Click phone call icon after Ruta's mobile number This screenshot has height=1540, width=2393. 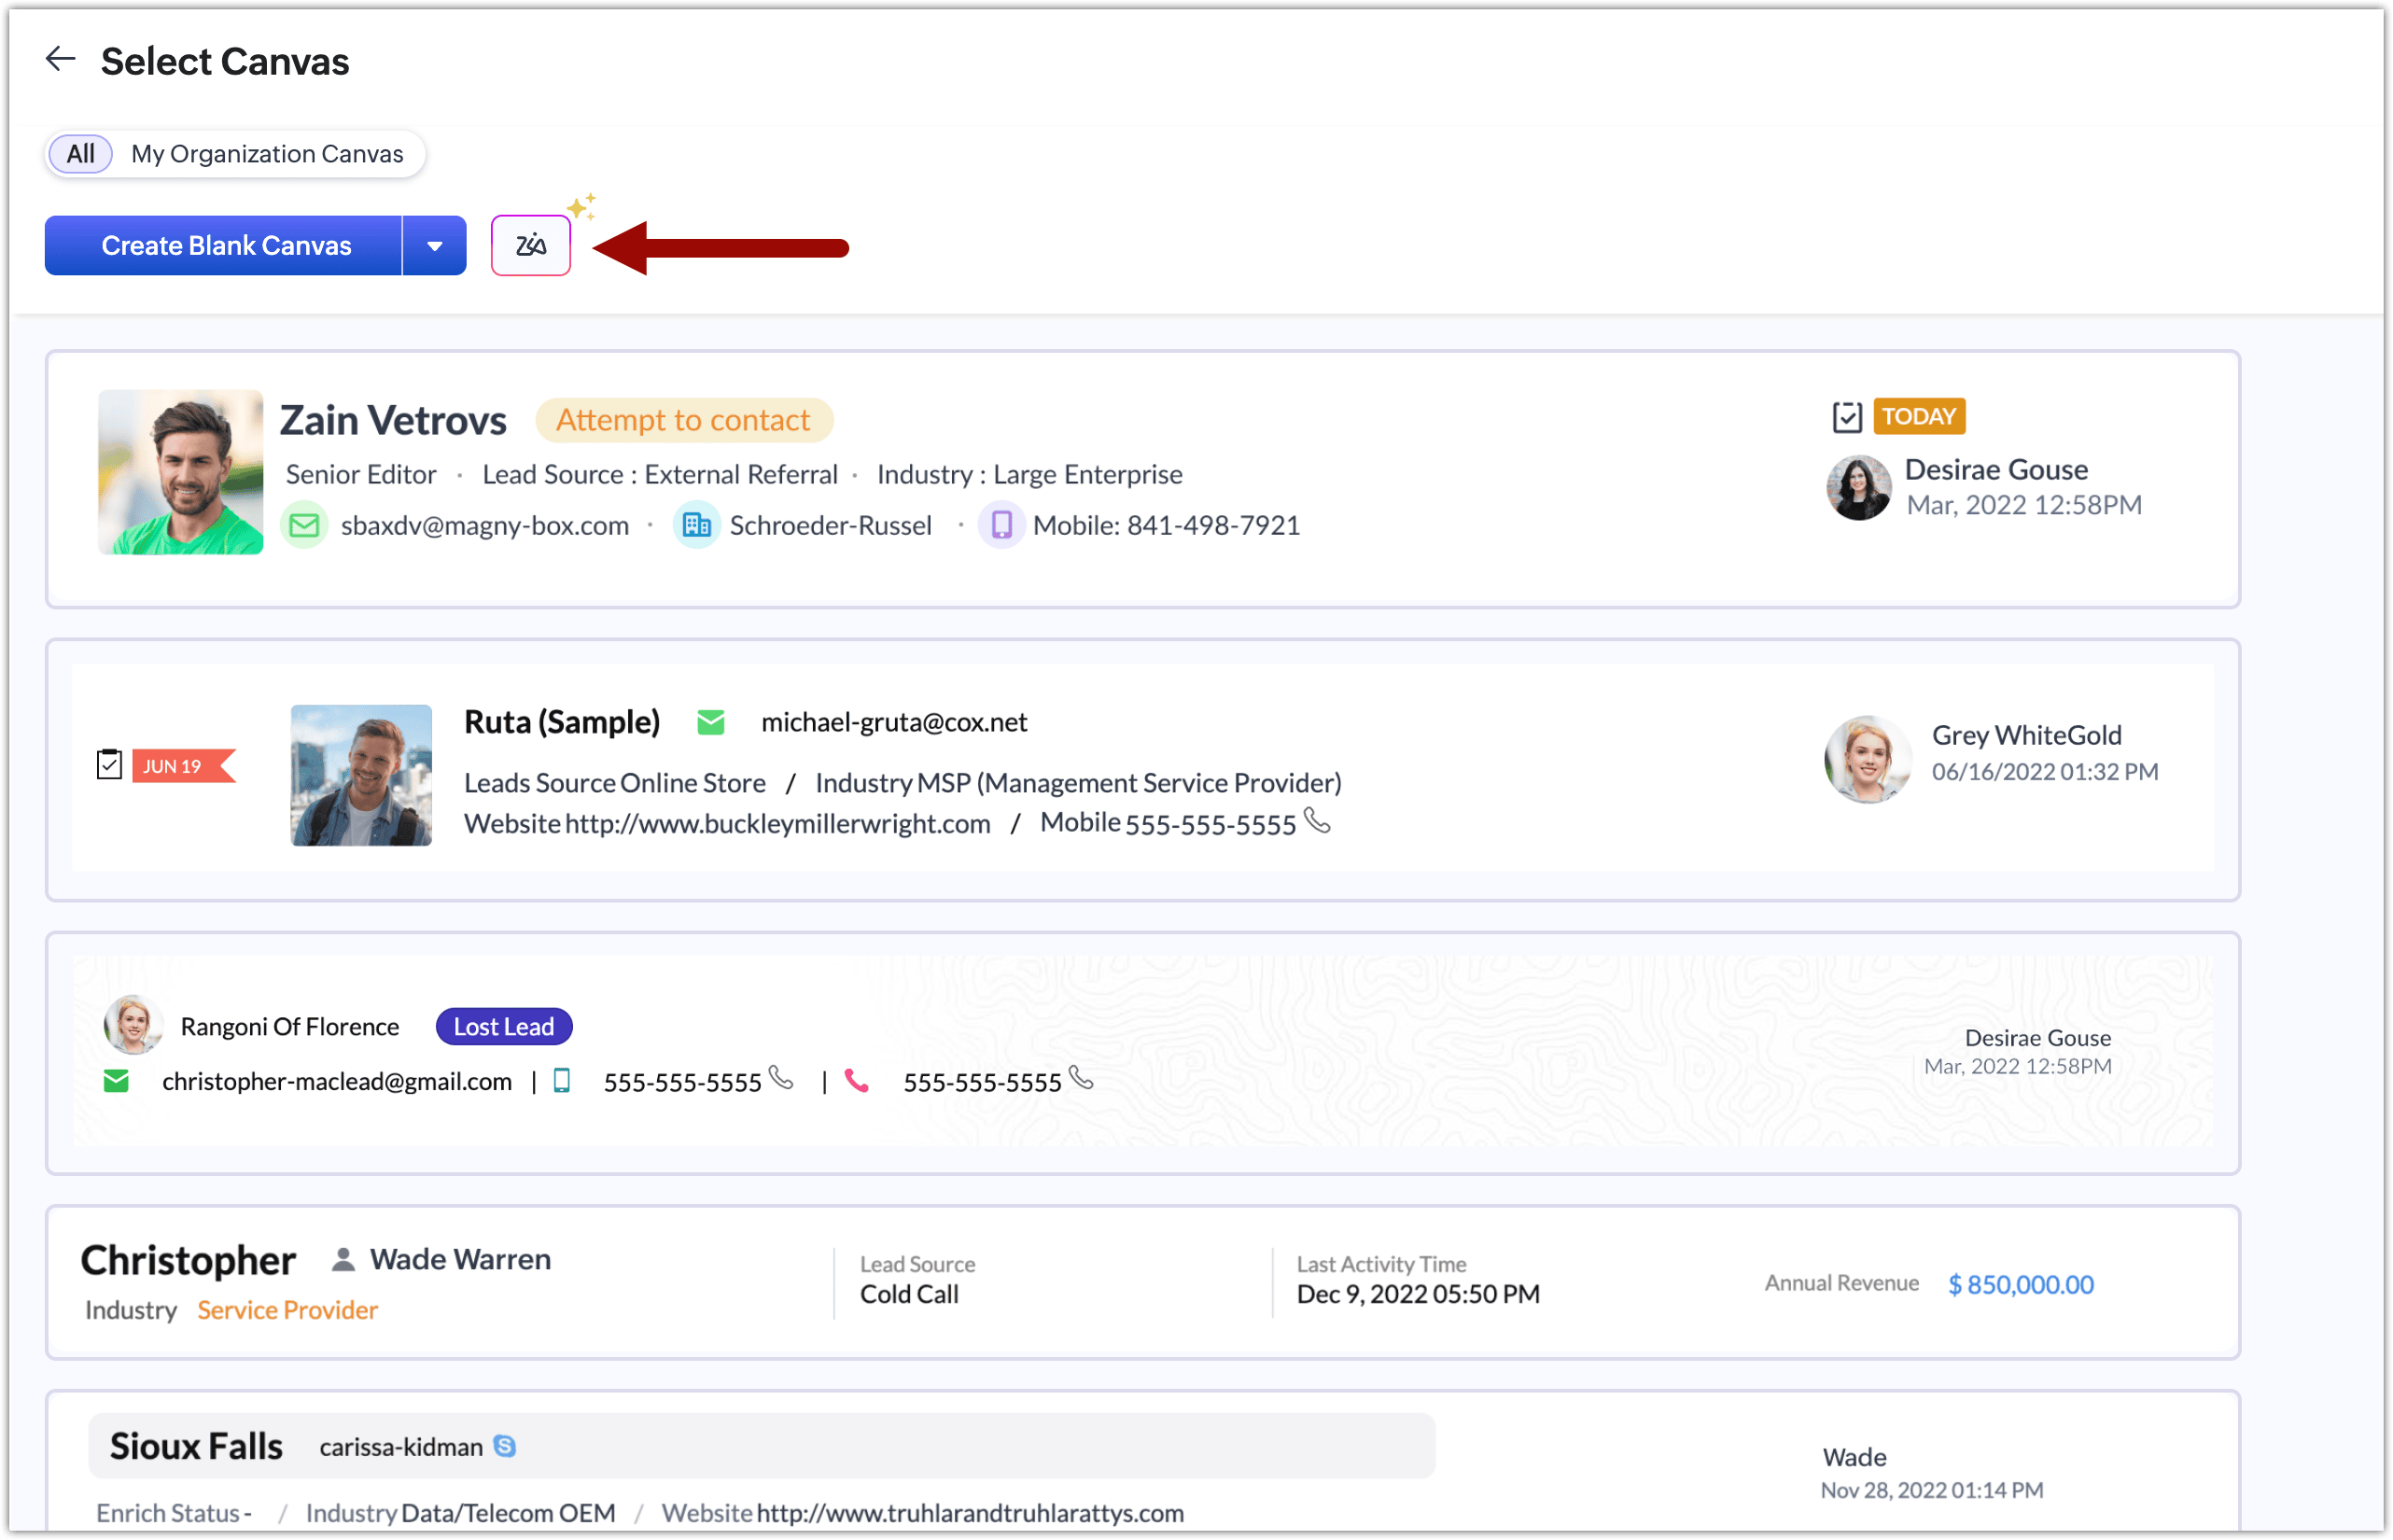click(1318, 822)
